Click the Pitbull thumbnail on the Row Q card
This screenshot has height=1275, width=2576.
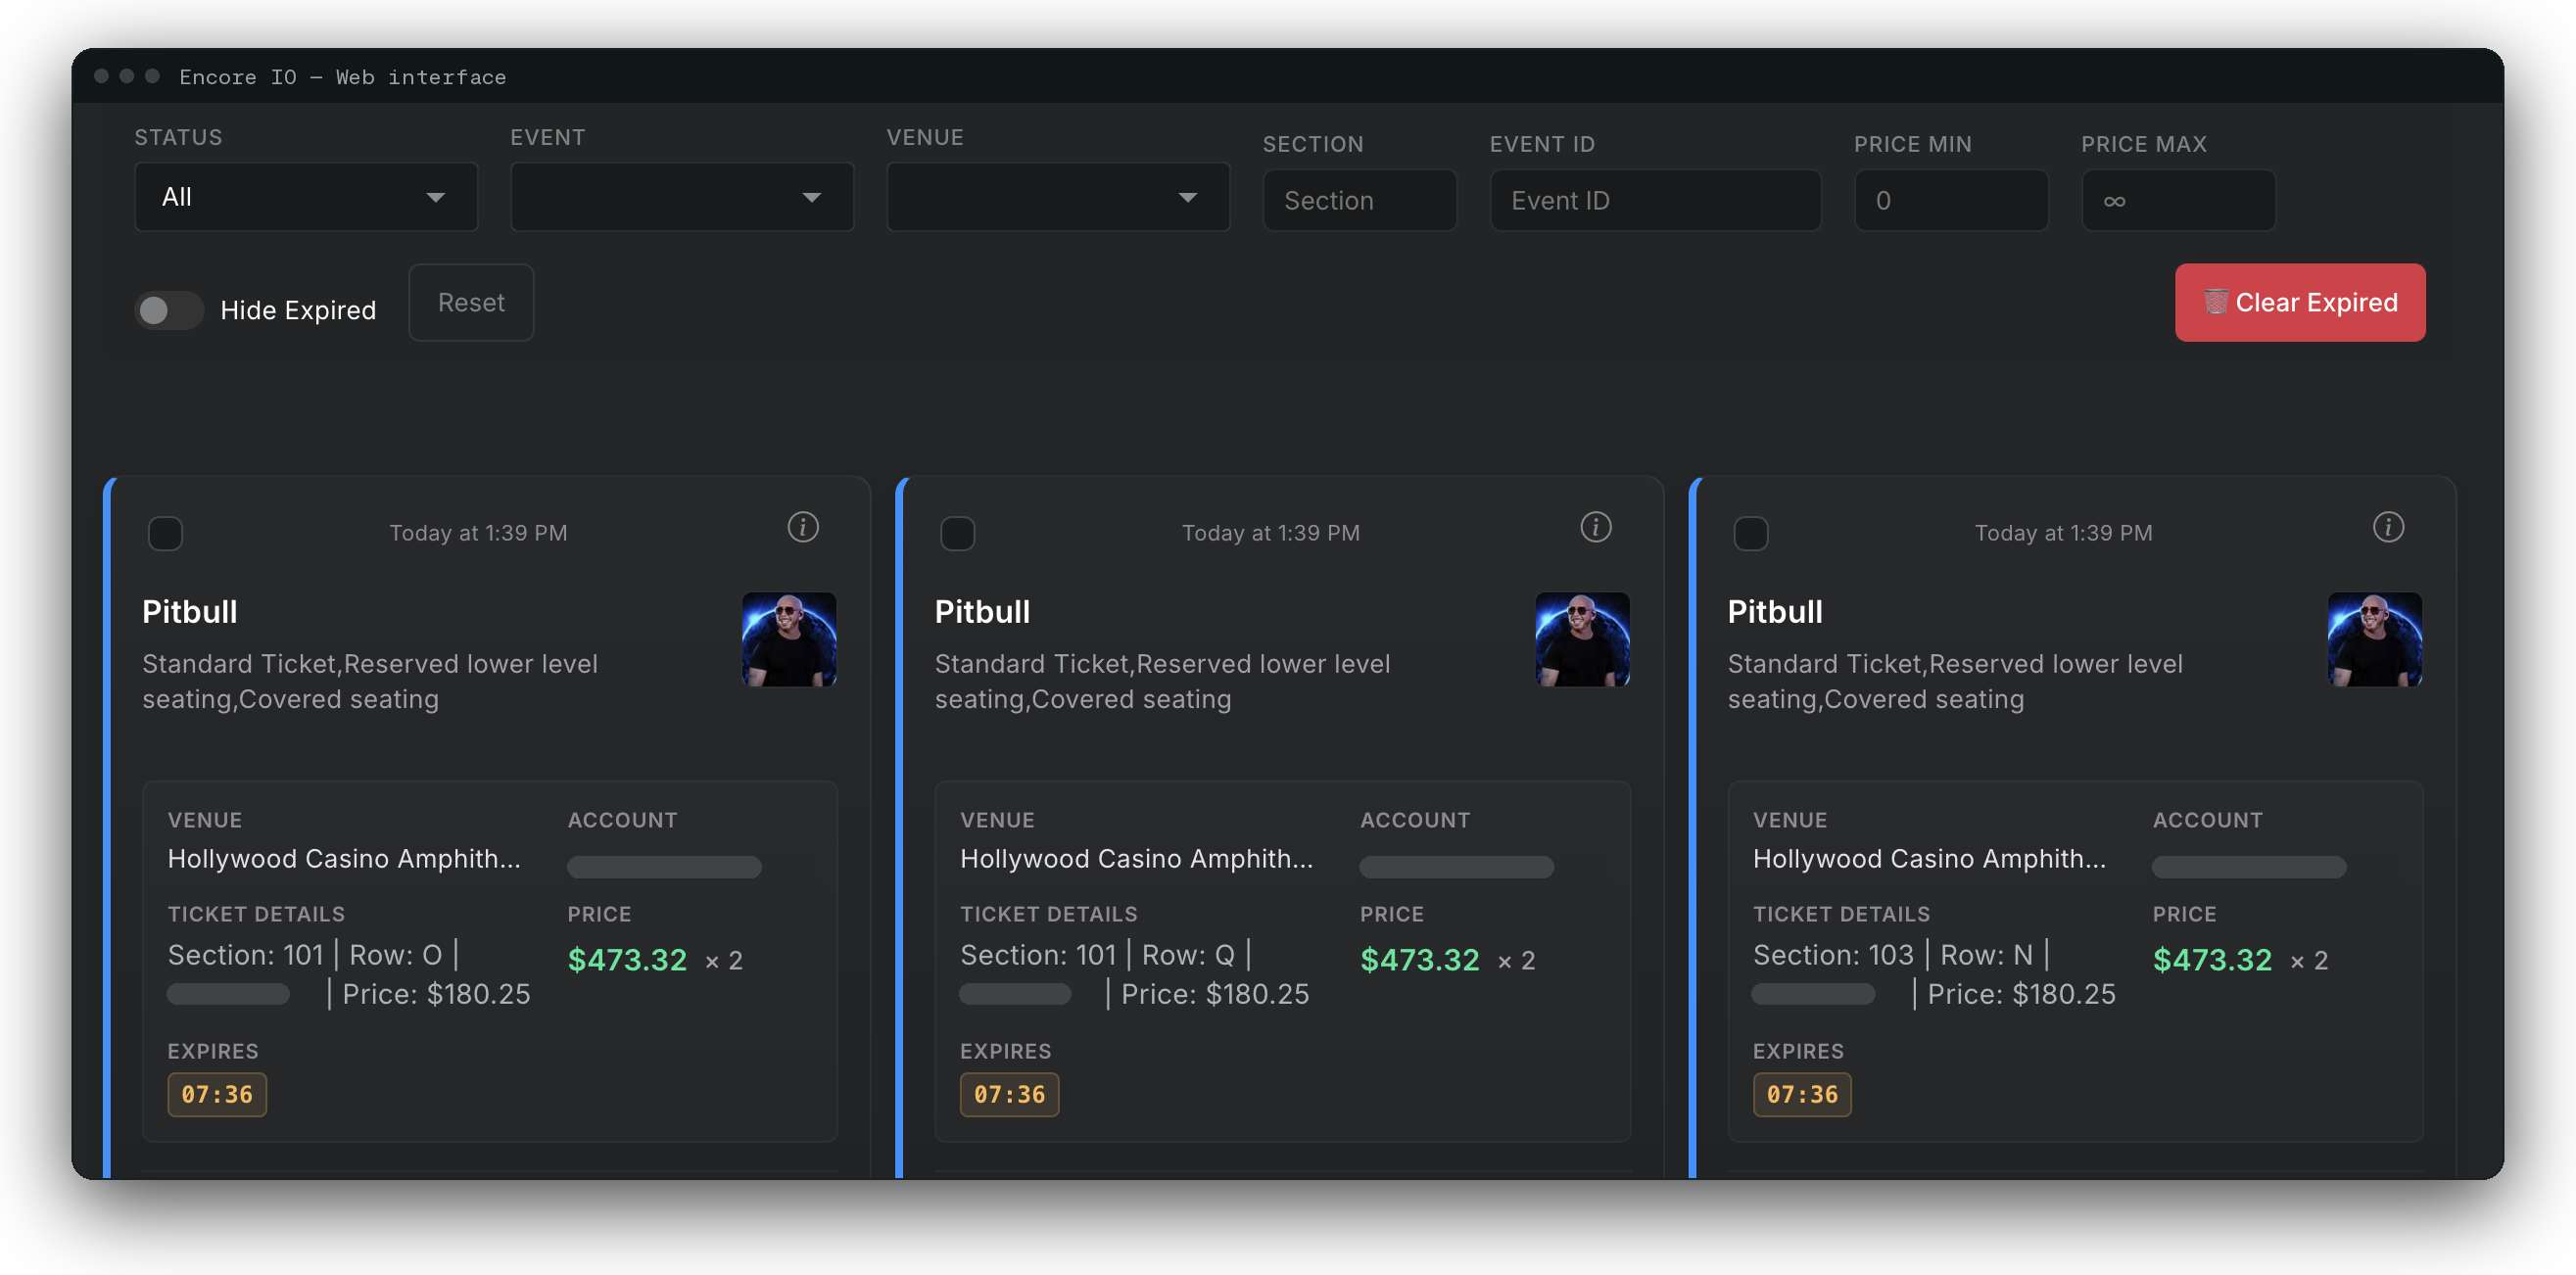click(x=1582, y=639)
